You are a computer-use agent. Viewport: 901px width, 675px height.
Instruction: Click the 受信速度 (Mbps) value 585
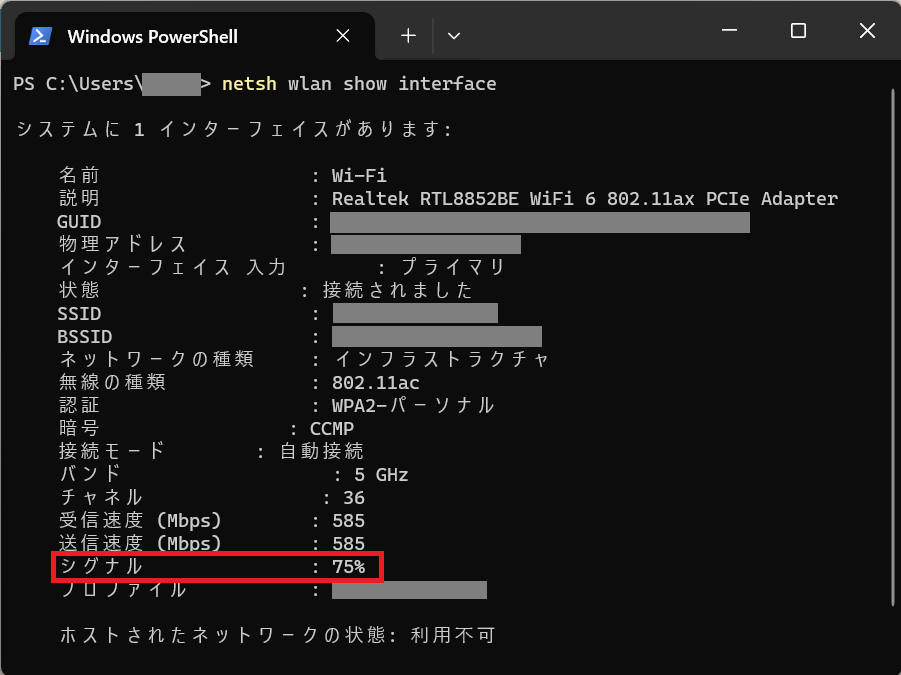[349, 521]
